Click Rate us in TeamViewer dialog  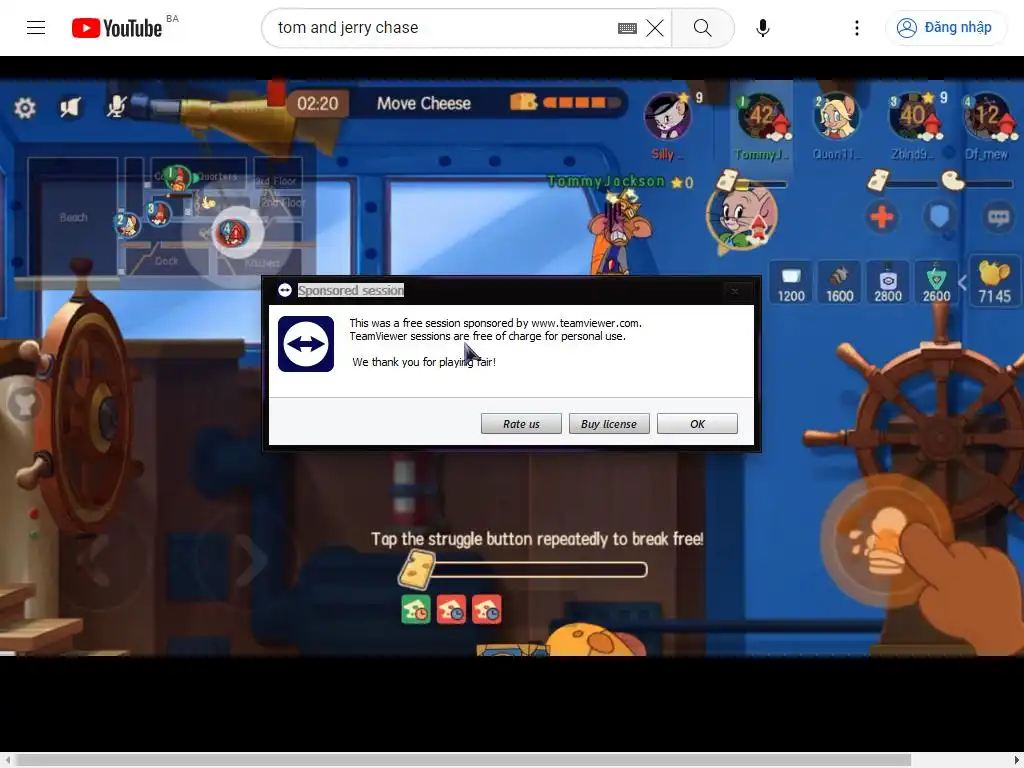521,424
